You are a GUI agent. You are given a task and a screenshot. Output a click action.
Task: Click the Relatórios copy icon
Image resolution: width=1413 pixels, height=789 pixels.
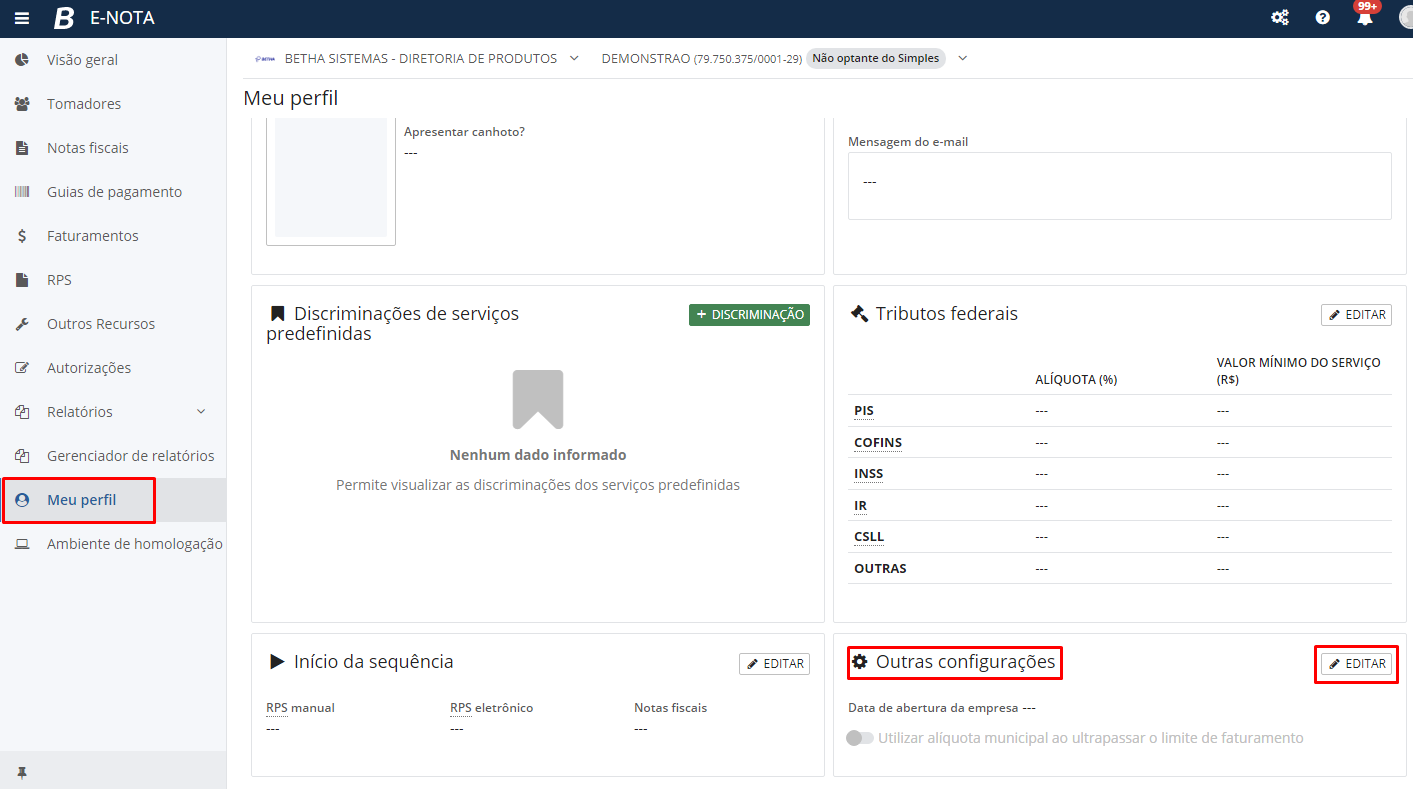tap(22, 412)
